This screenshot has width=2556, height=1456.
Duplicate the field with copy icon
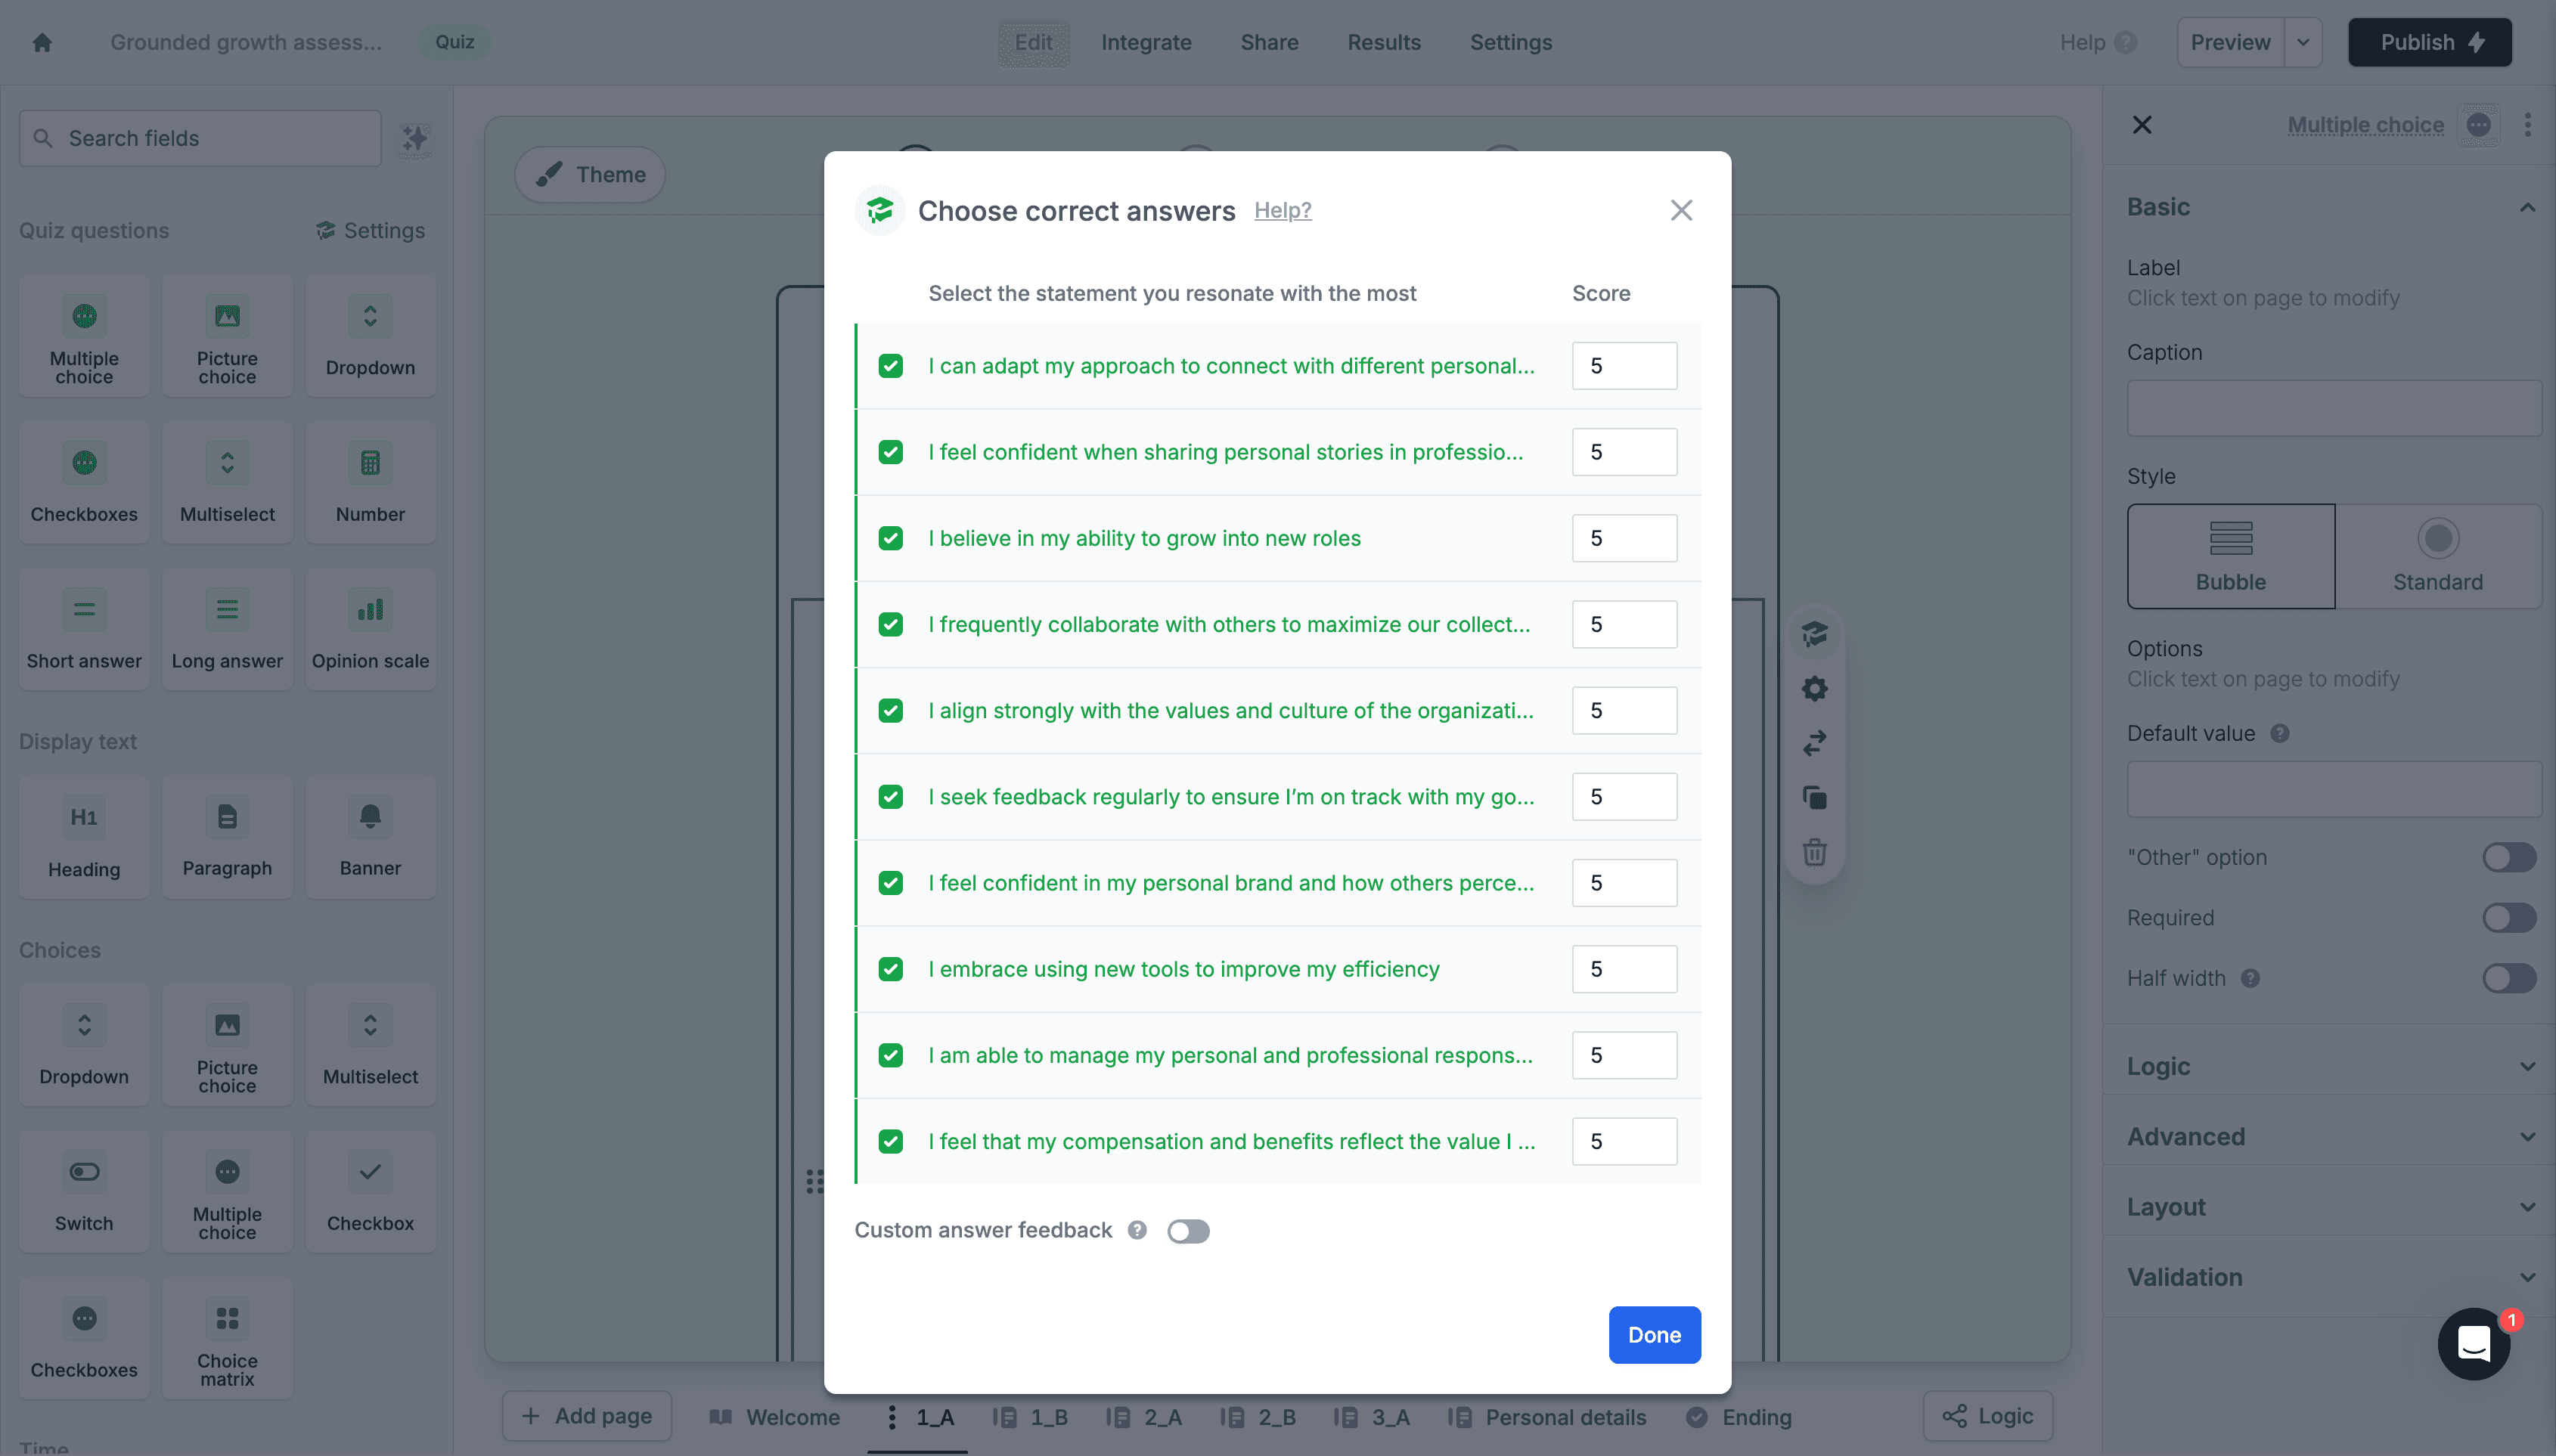(1815, 798)
